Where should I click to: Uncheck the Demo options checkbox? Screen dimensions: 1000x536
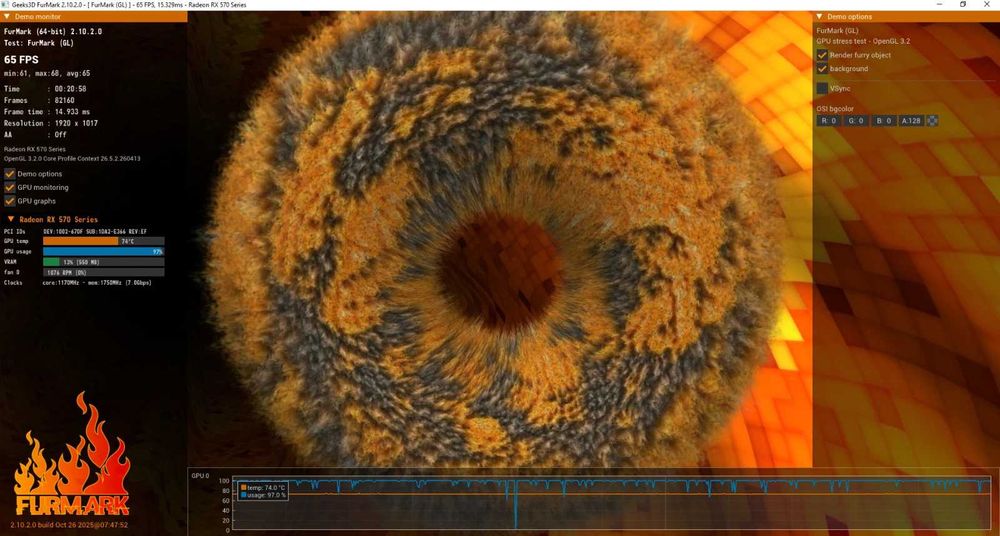10,174
